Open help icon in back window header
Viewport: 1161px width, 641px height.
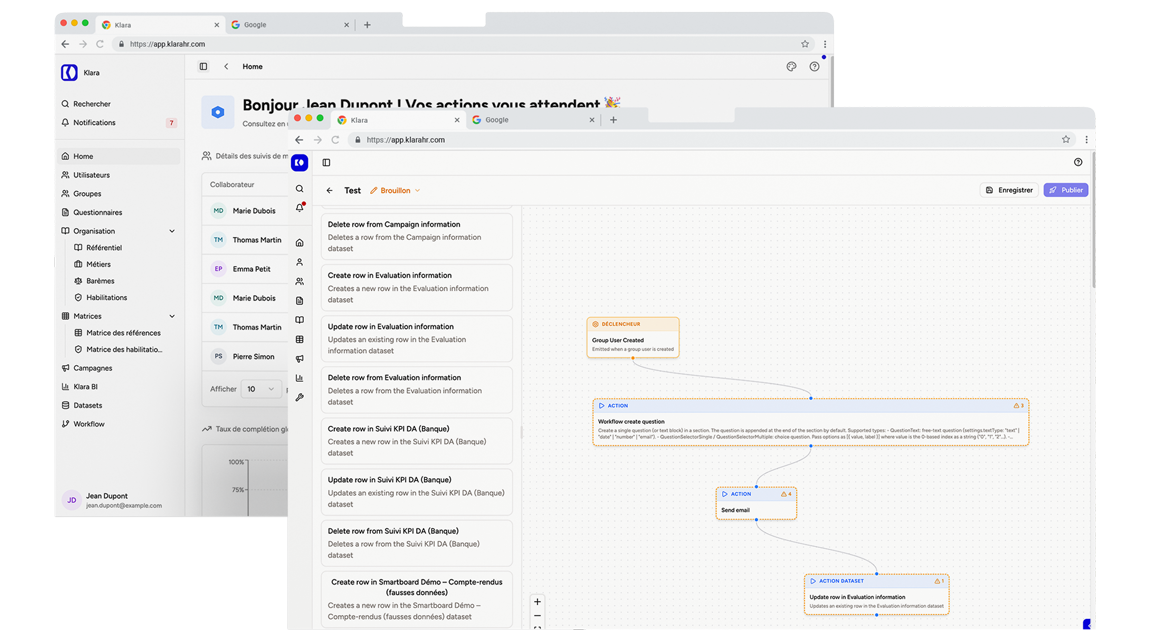(814, 67)
